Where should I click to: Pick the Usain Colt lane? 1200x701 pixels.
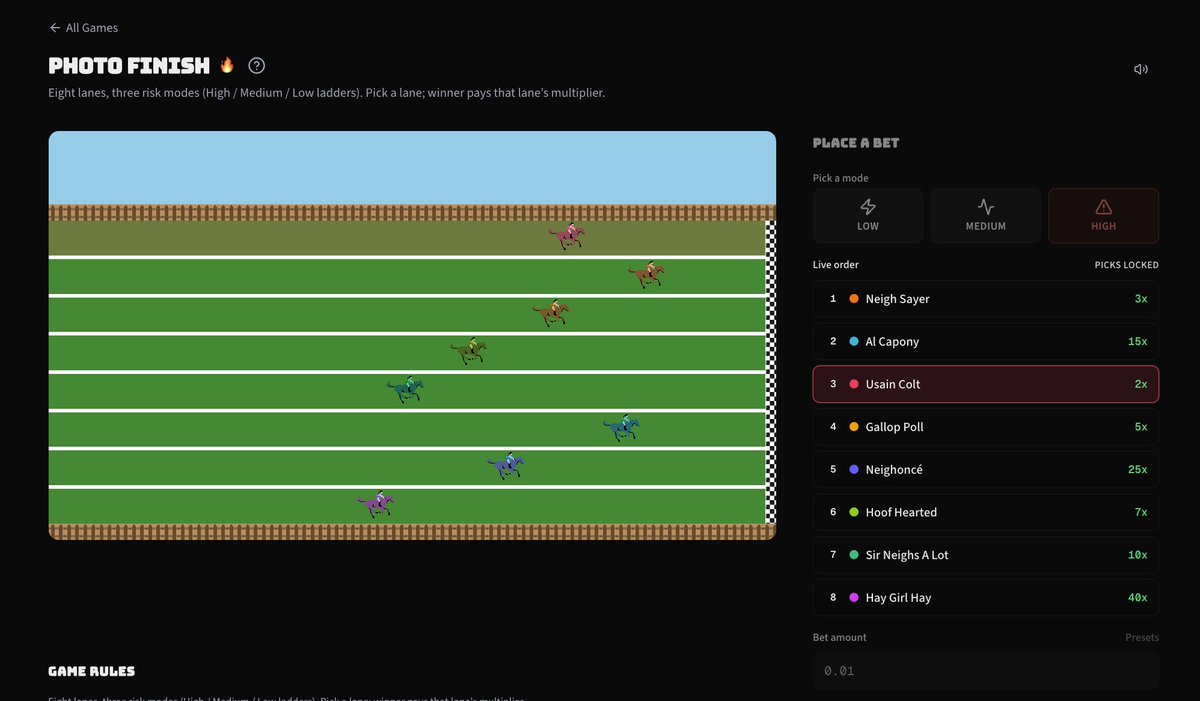986,384
